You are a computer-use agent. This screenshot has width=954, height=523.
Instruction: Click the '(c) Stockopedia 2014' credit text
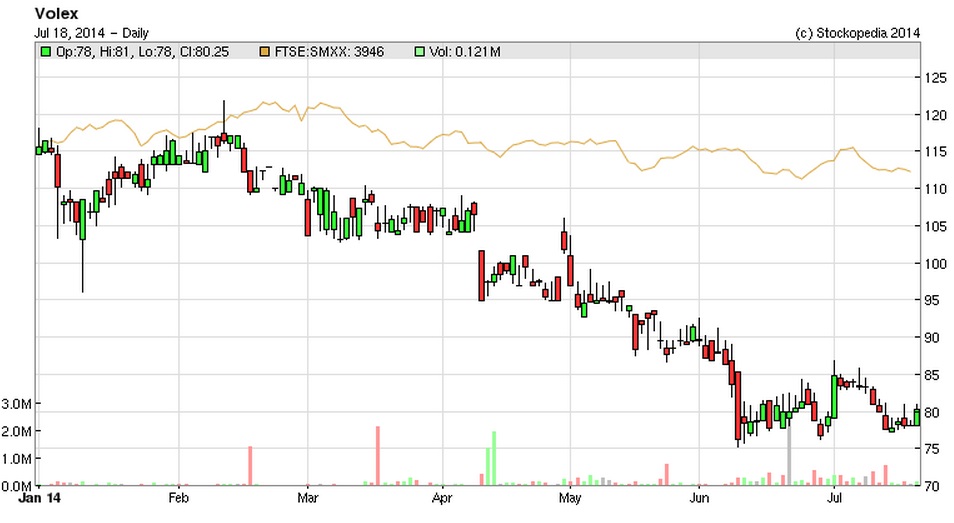click(857, 33)
